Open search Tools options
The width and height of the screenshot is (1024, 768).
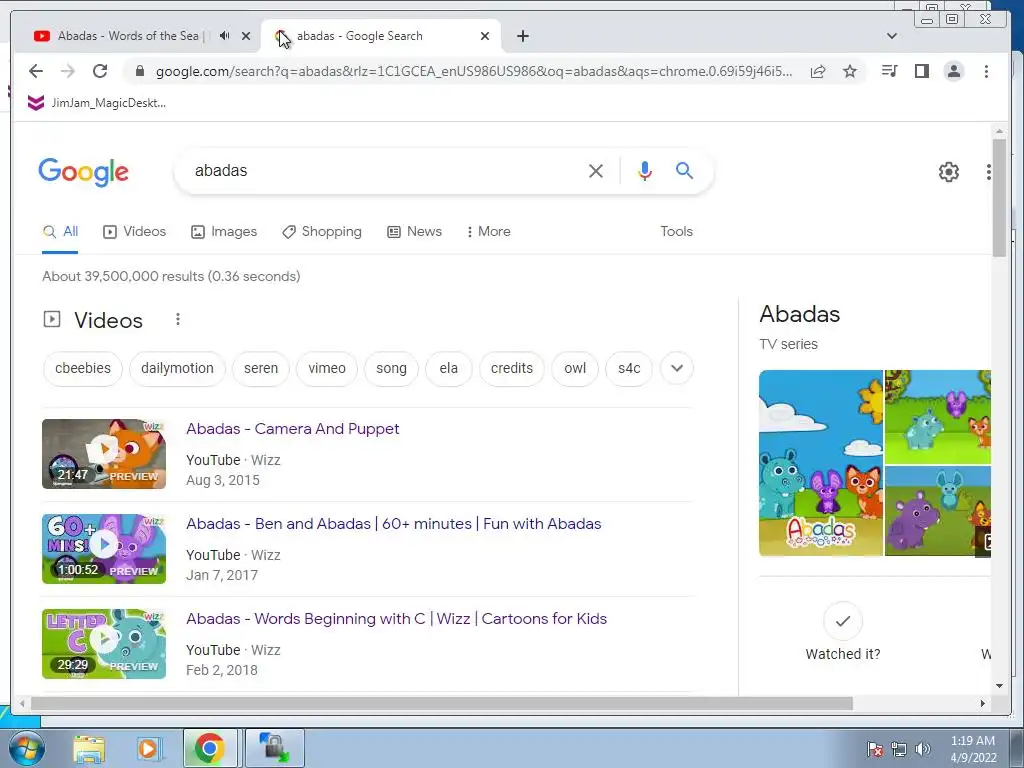coord(676,232)
